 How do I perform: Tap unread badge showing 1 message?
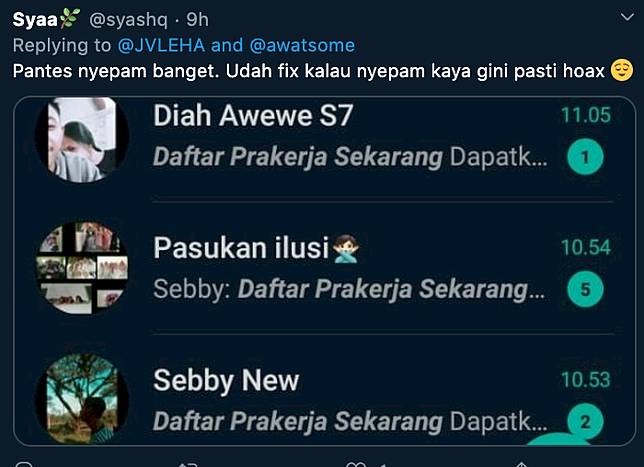tap(585, 157)
